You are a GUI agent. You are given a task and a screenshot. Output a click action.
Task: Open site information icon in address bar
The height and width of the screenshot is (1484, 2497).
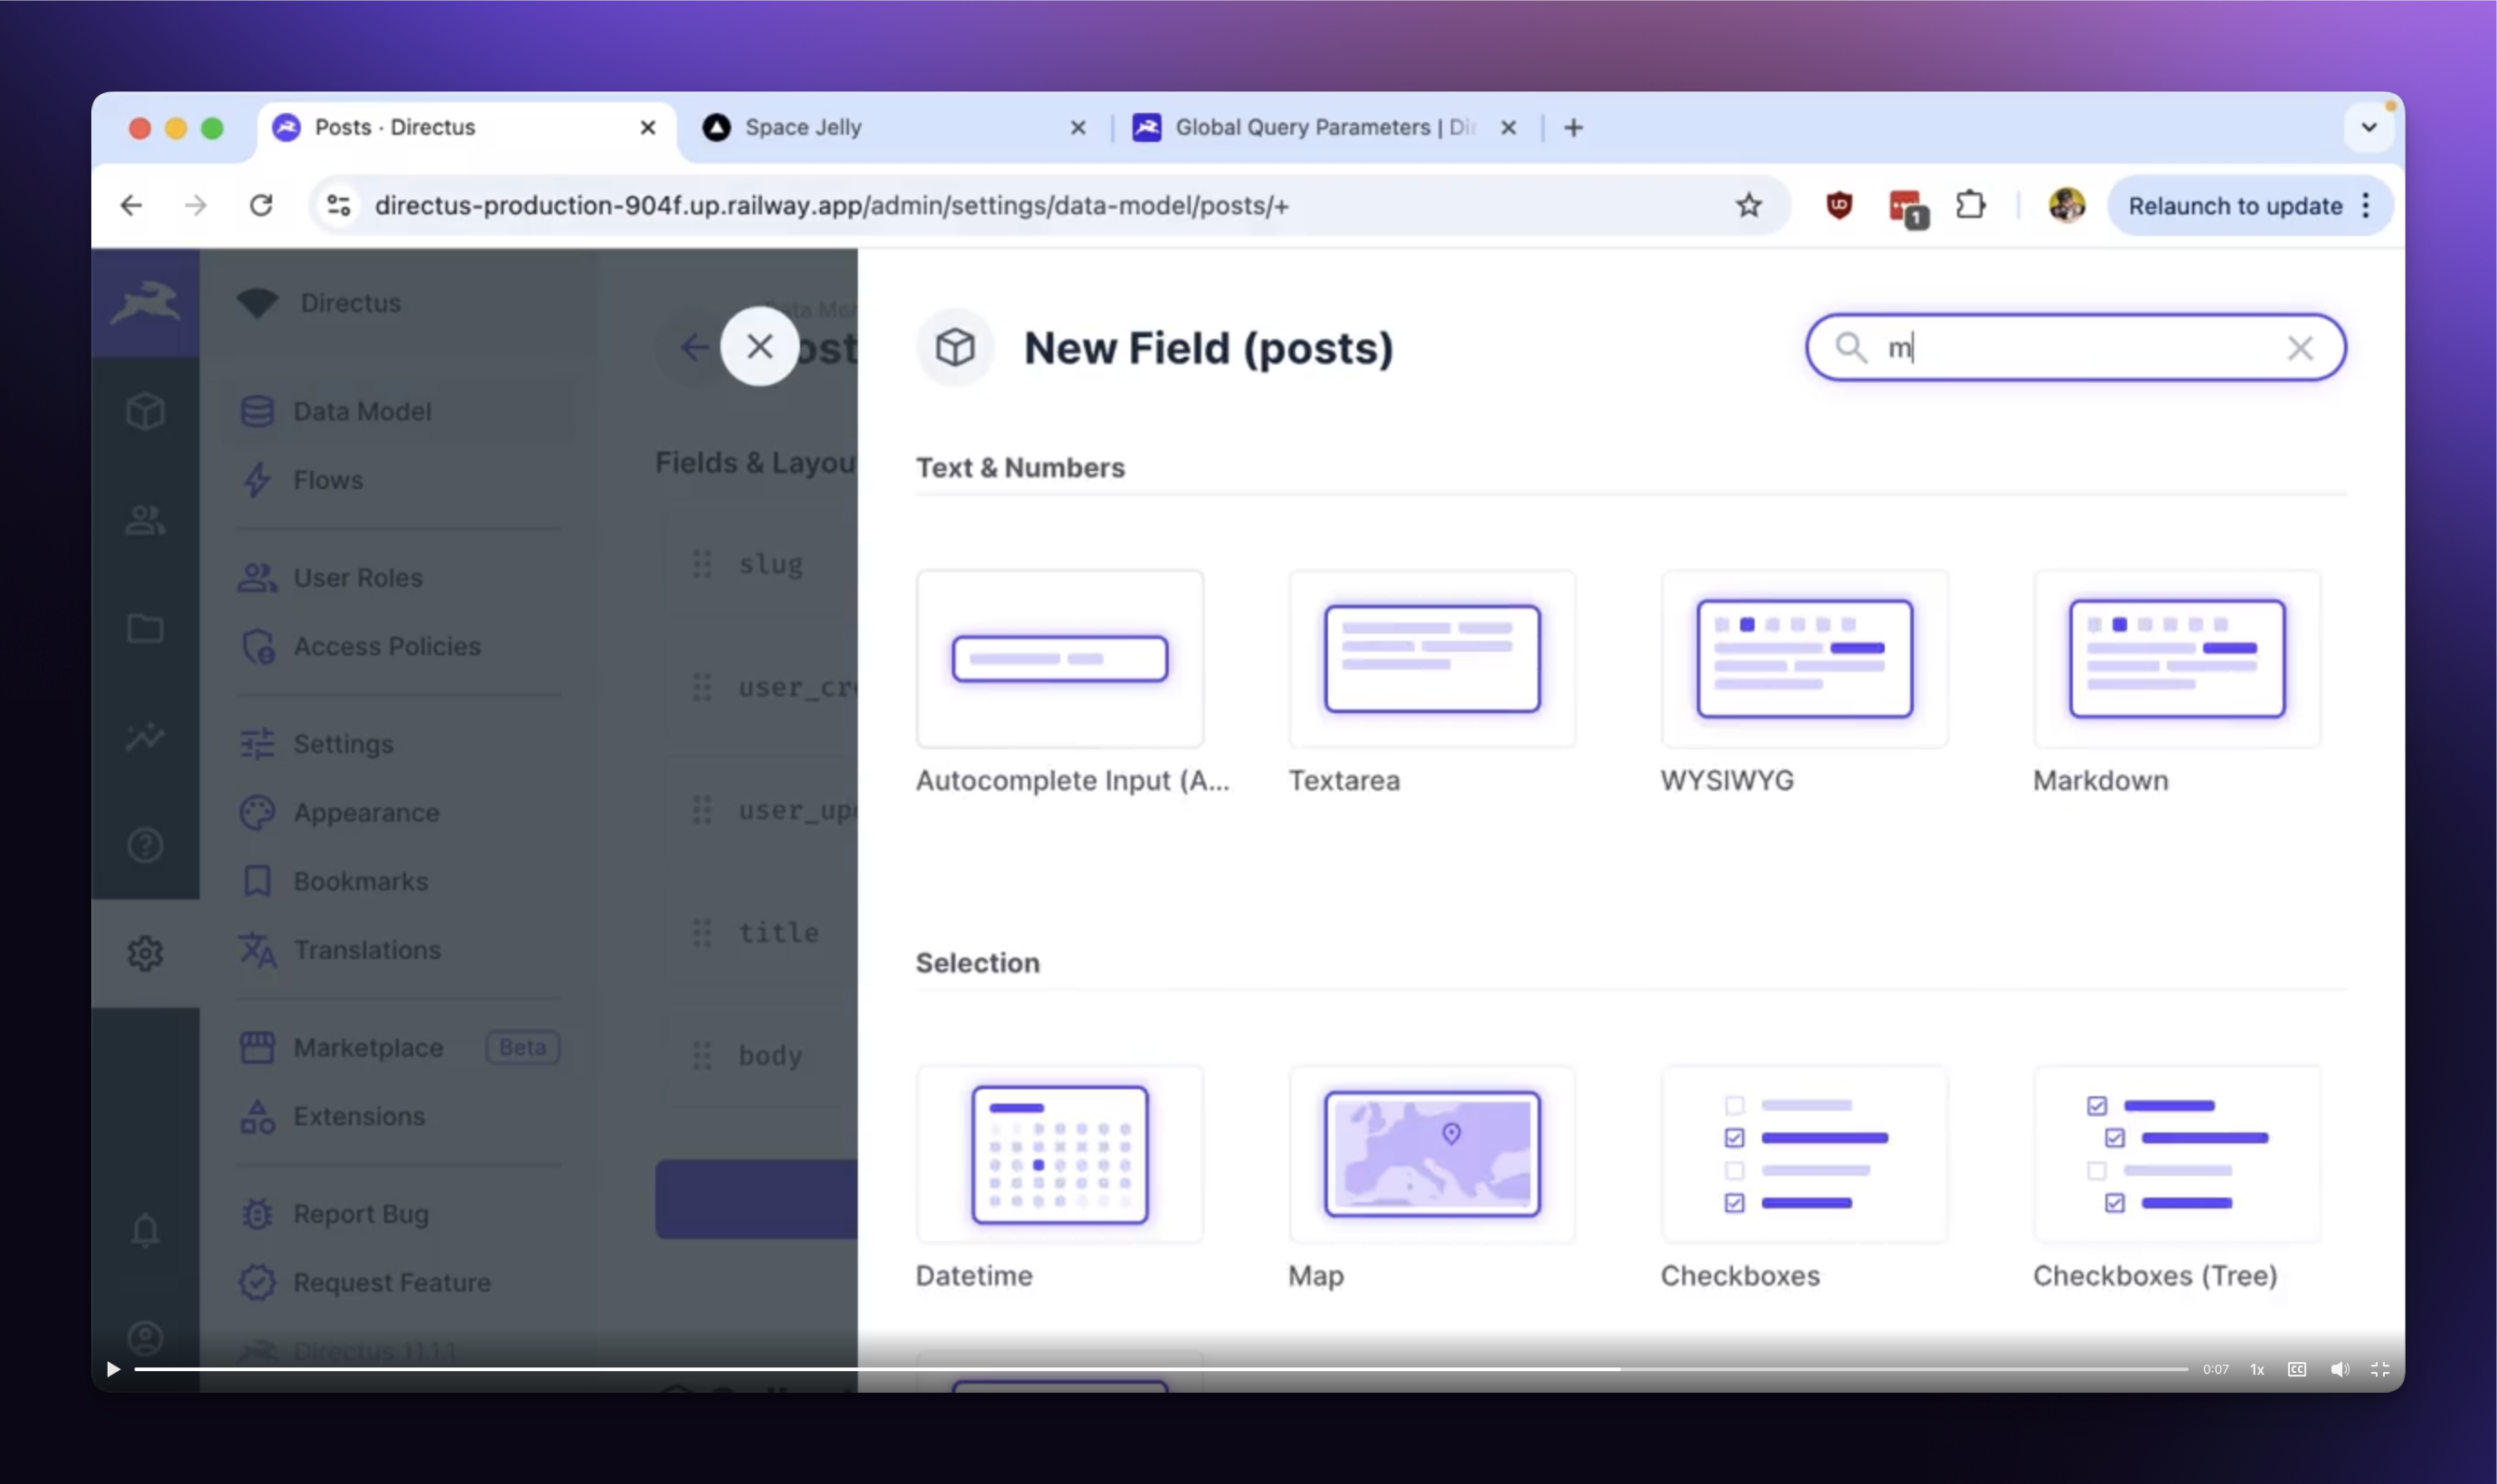339,205
